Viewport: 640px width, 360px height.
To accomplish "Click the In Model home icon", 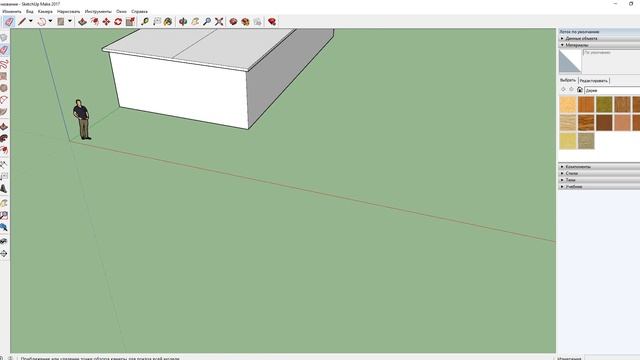I will 580,89.
